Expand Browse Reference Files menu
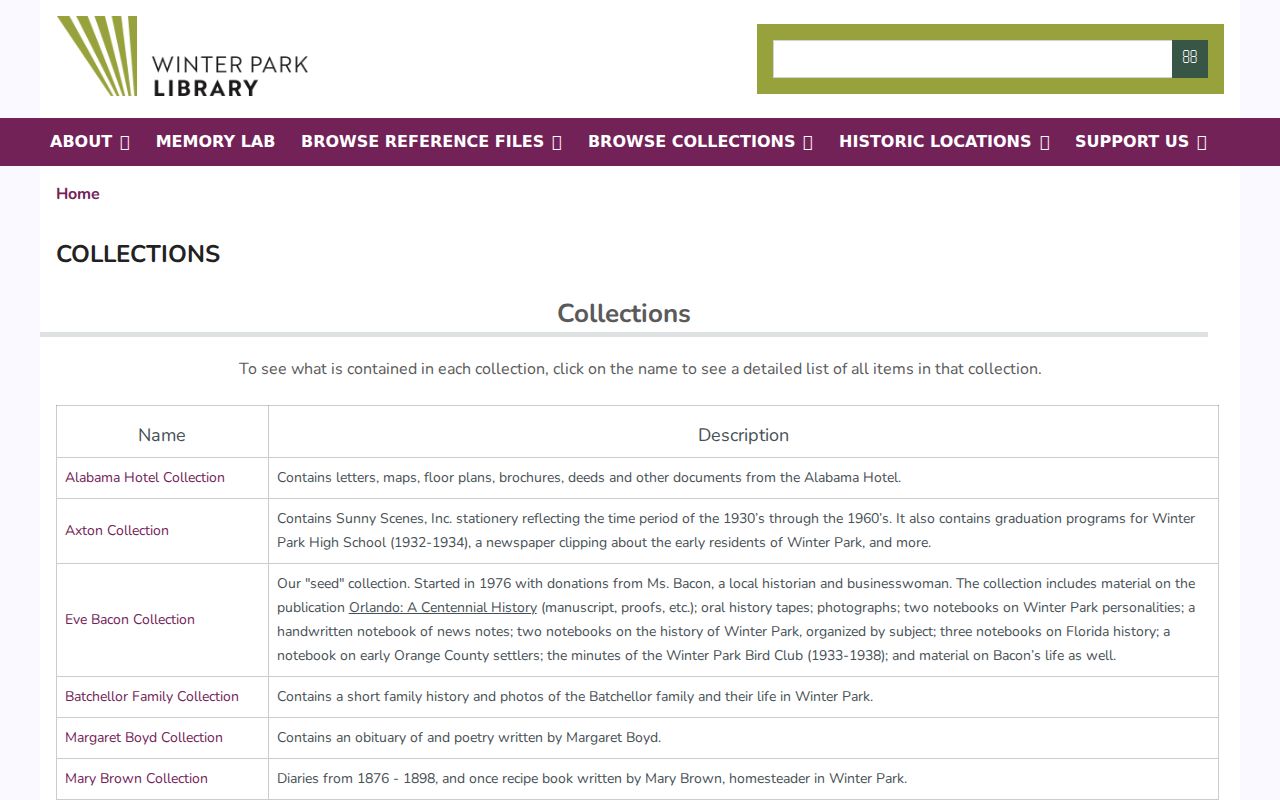Image resolution: width=1280 pixels, height=800 pixels. coord(431,141)
